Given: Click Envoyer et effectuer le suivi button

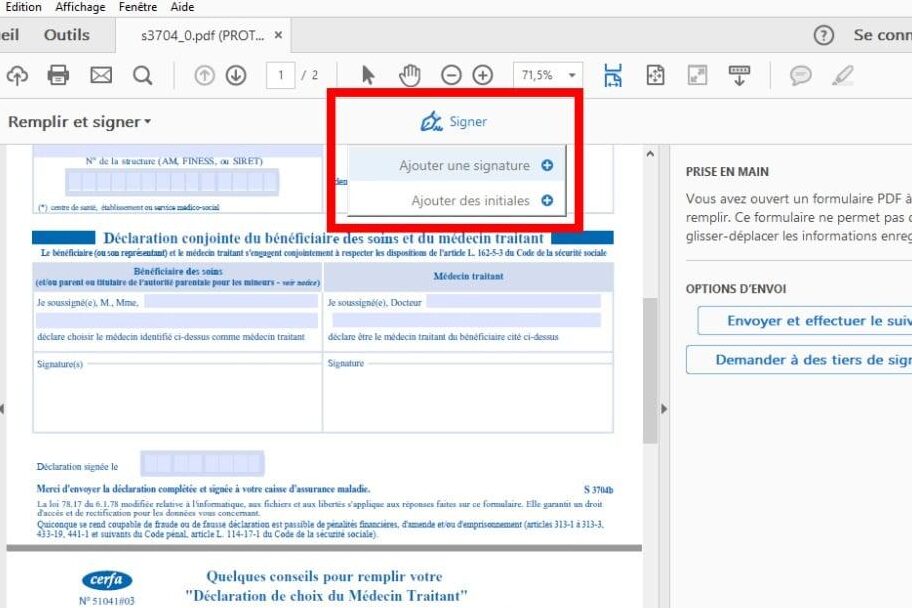Looking at the screenshot, I should (x=805, y=321).
